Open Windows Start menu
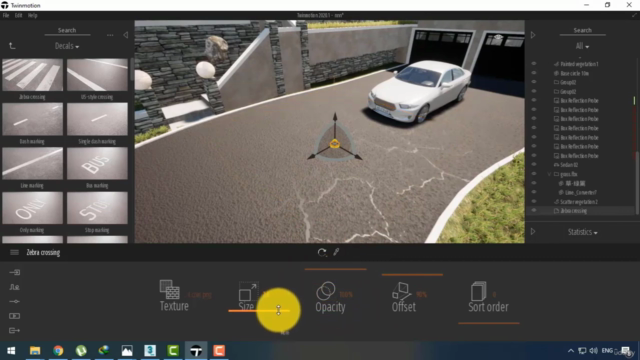Image resolution: width=640 pixels, height=360 pixels. pos(11,351)
